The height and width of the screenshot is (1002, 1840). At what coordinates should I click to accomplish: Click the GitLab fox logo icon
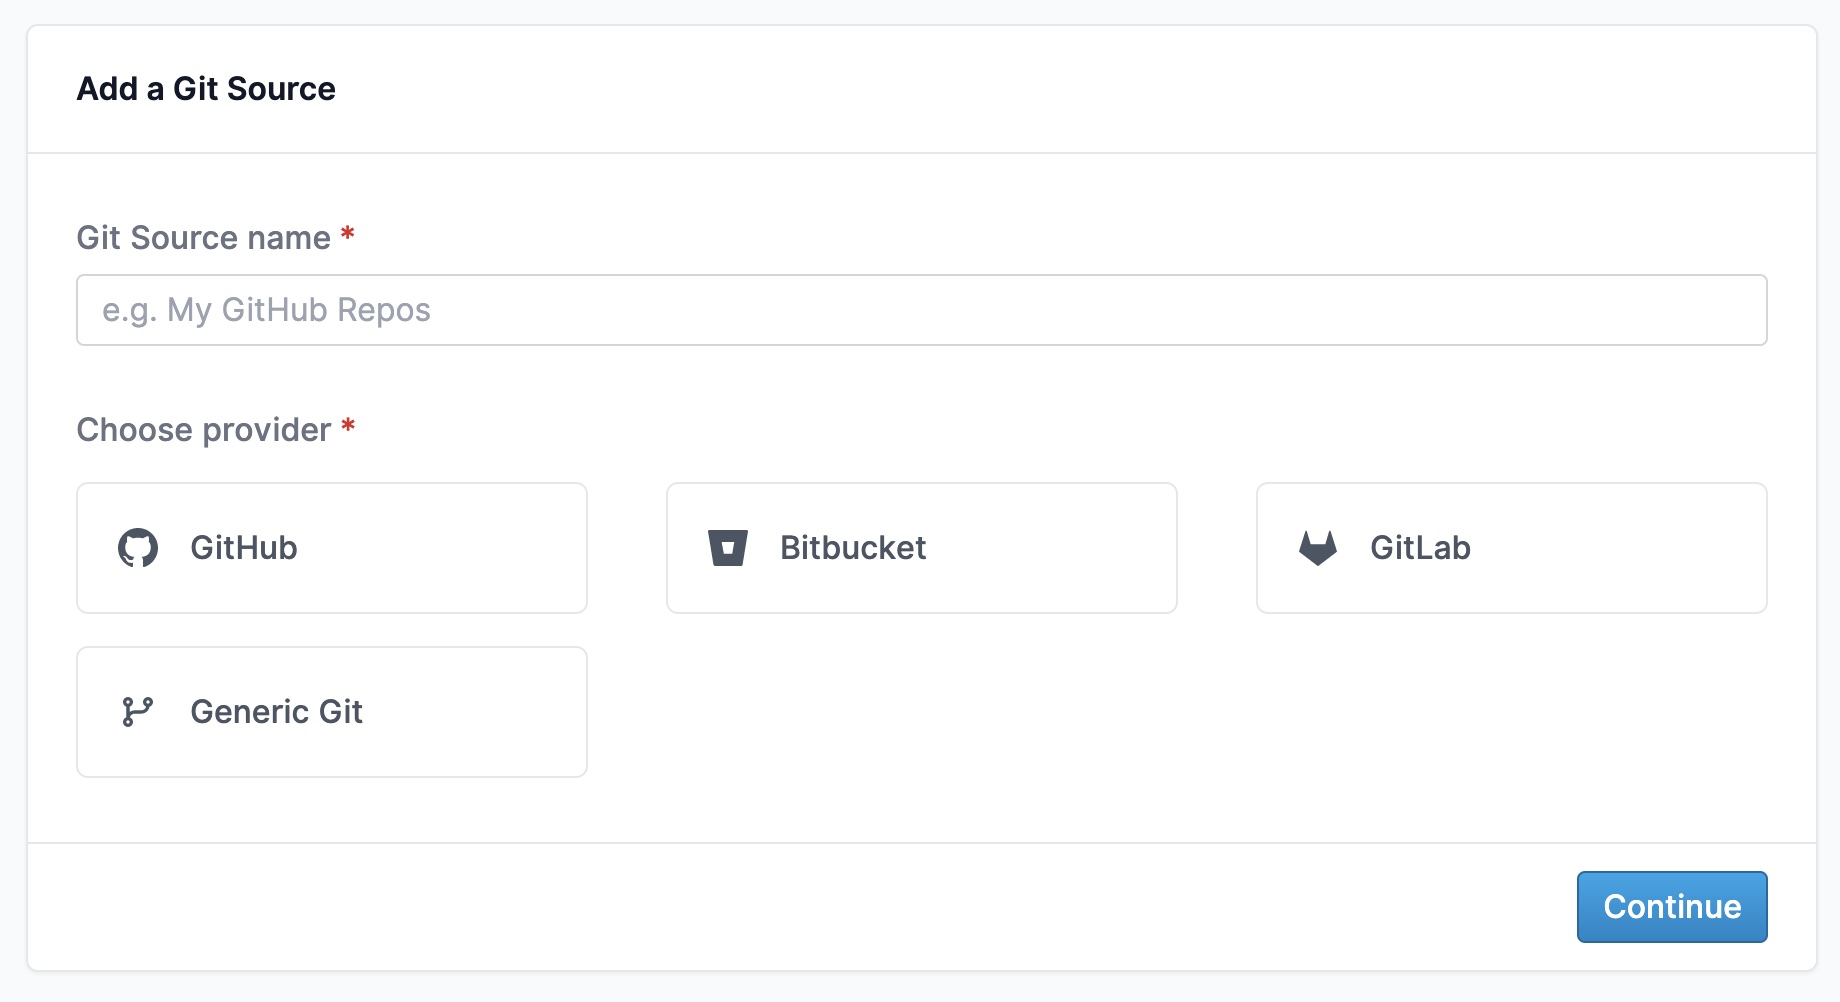[1318, 548]
